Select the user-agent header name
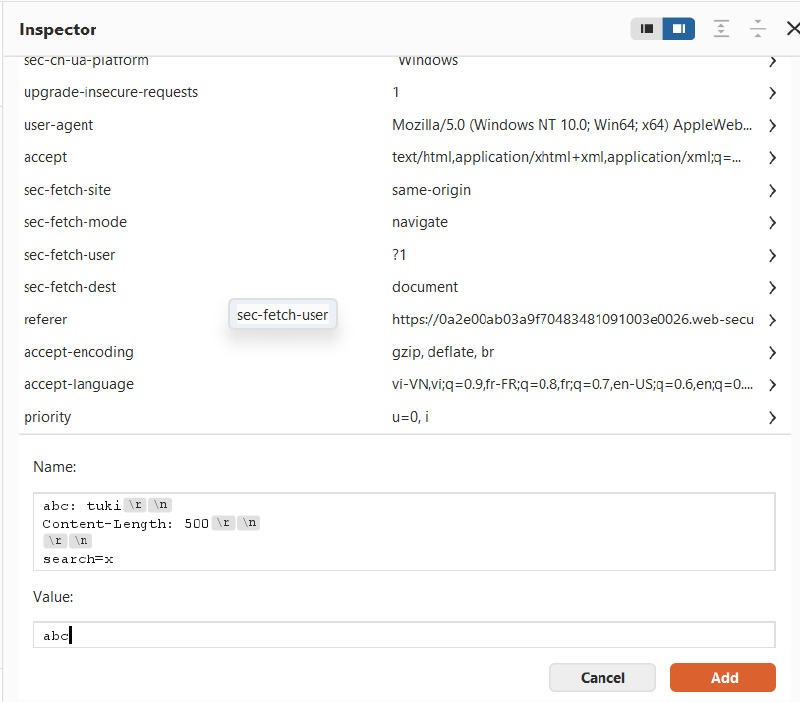This screenshot has height=702, width=800. [x=58, y=125]
